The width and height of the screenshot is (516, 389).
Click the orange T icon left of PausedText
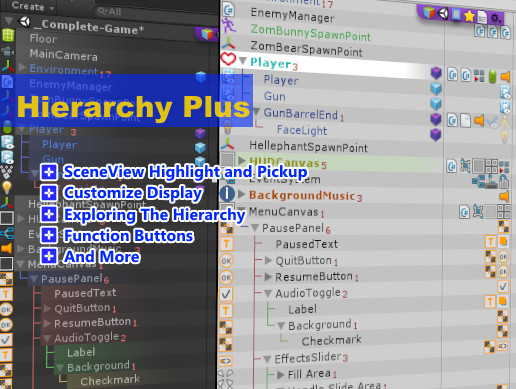coord(226,244)
